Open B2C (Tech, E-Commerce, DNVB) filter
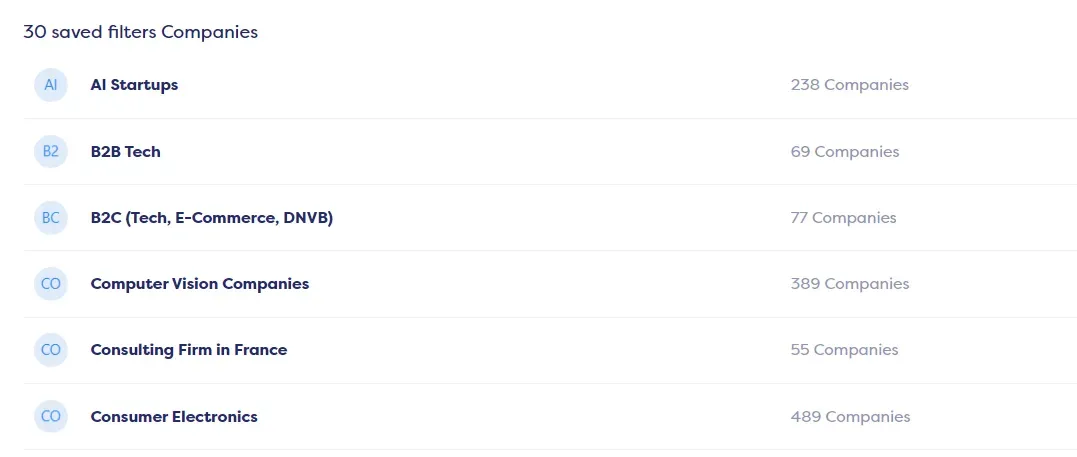 (211, 218)
